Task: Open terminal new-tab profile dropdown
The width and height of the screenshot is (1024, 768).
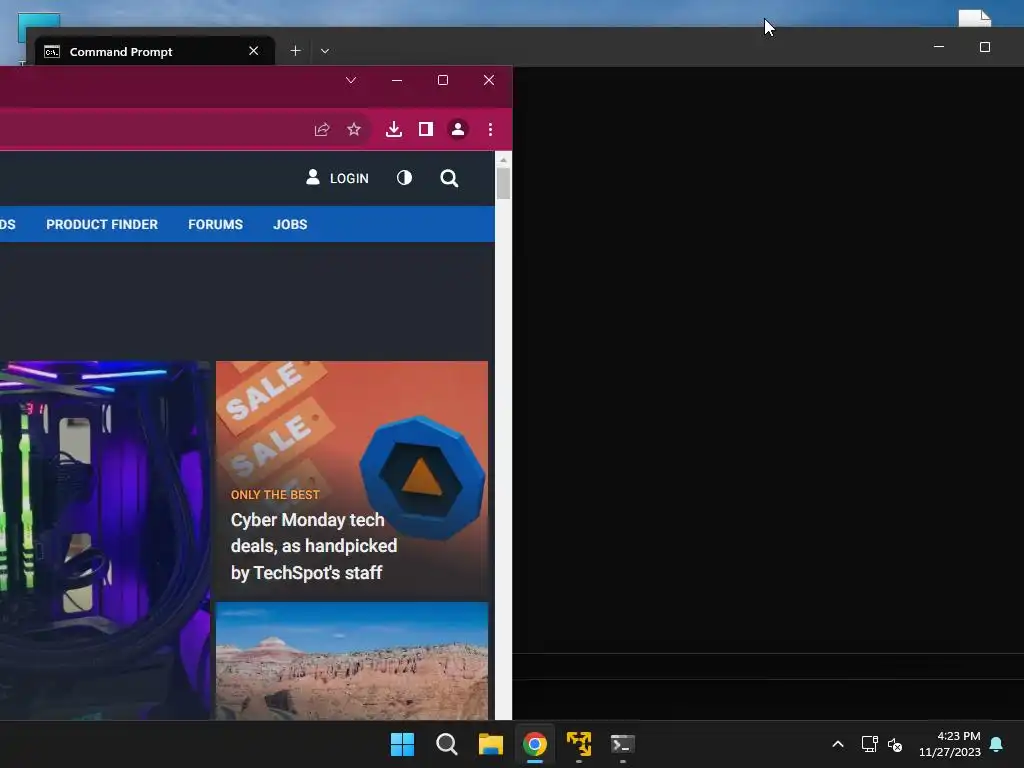Action: point(325,50)
